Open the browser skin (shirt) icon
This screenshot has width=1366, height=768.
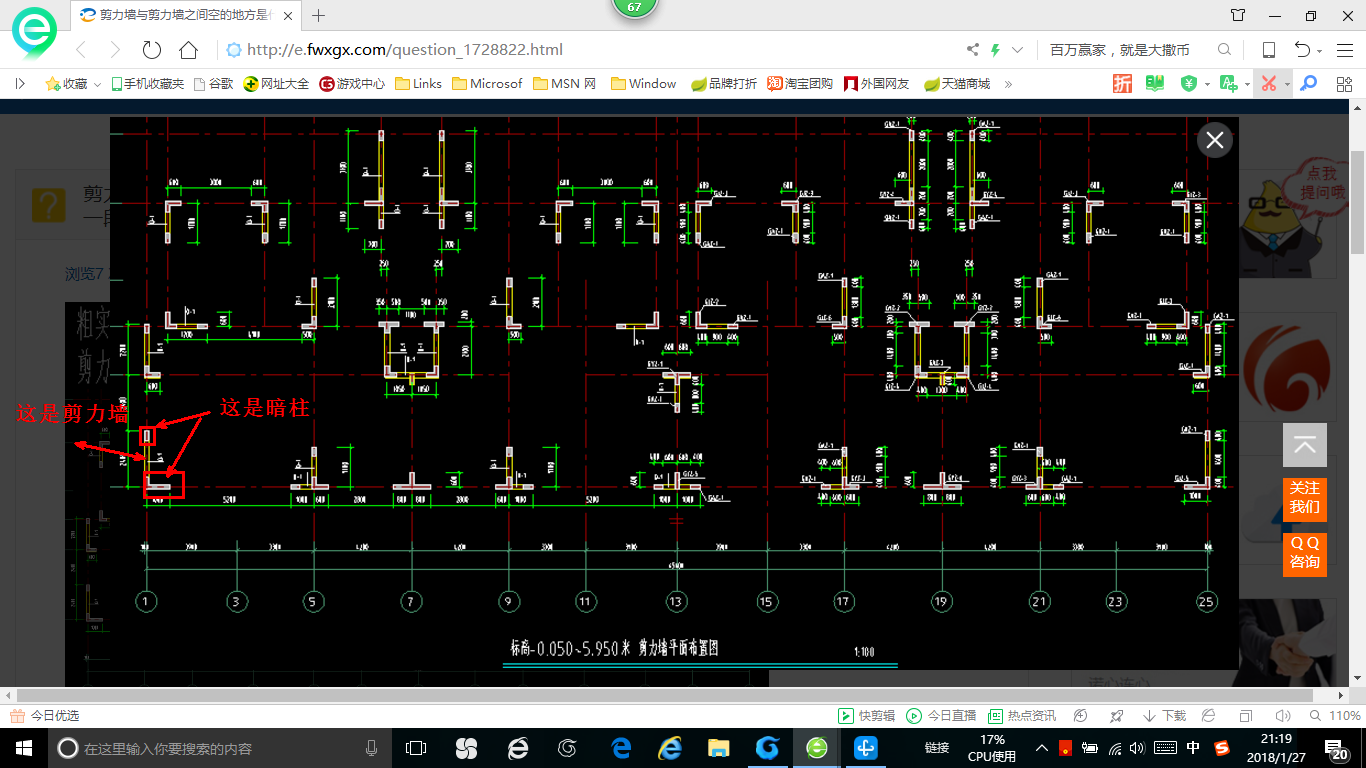(1238, 15)
